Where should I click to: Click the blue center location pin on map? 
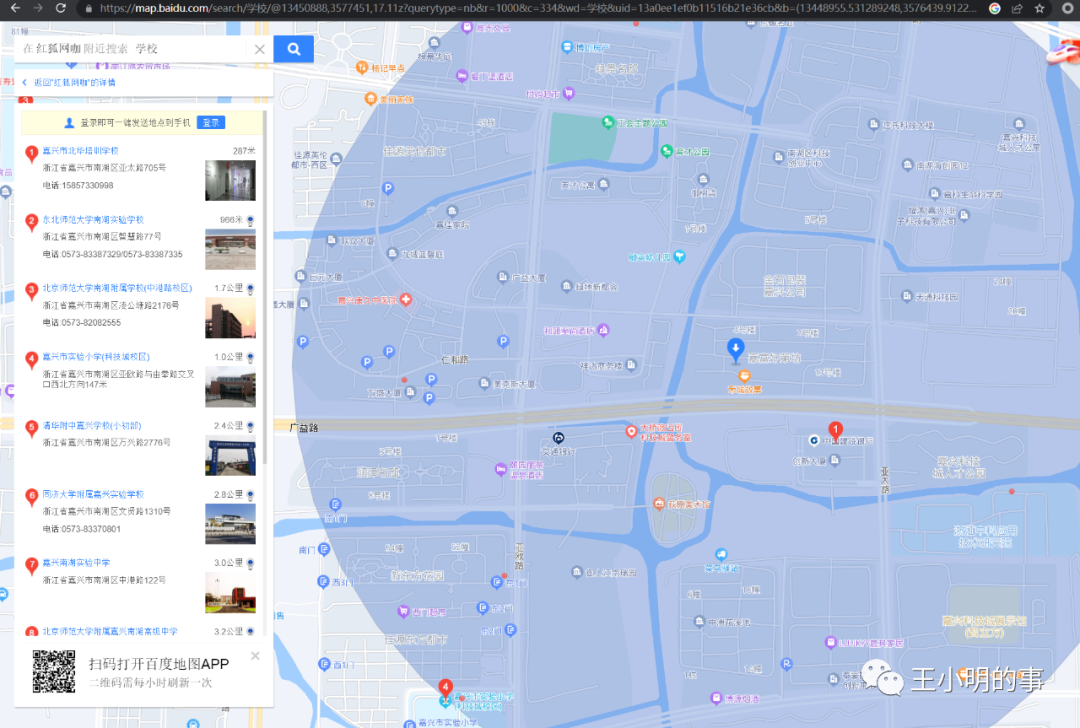click(736, 349)
